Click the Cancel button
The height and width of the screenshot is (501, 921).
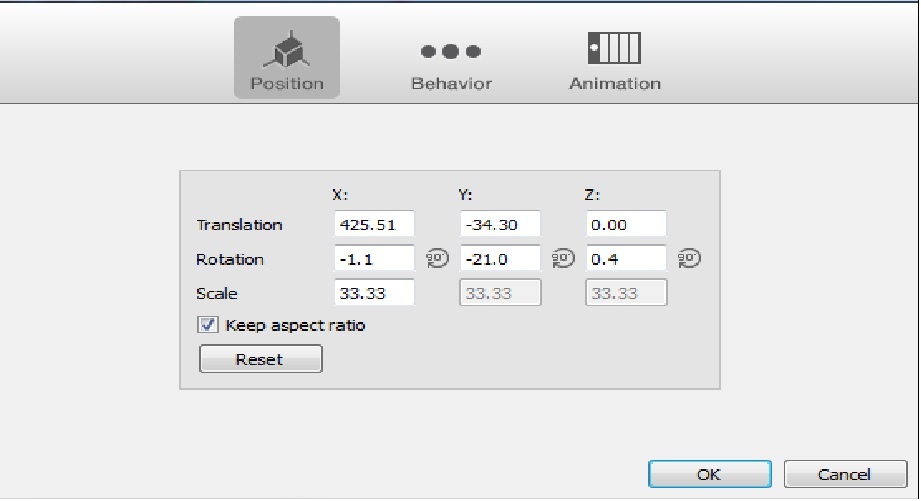pos(844,474)
